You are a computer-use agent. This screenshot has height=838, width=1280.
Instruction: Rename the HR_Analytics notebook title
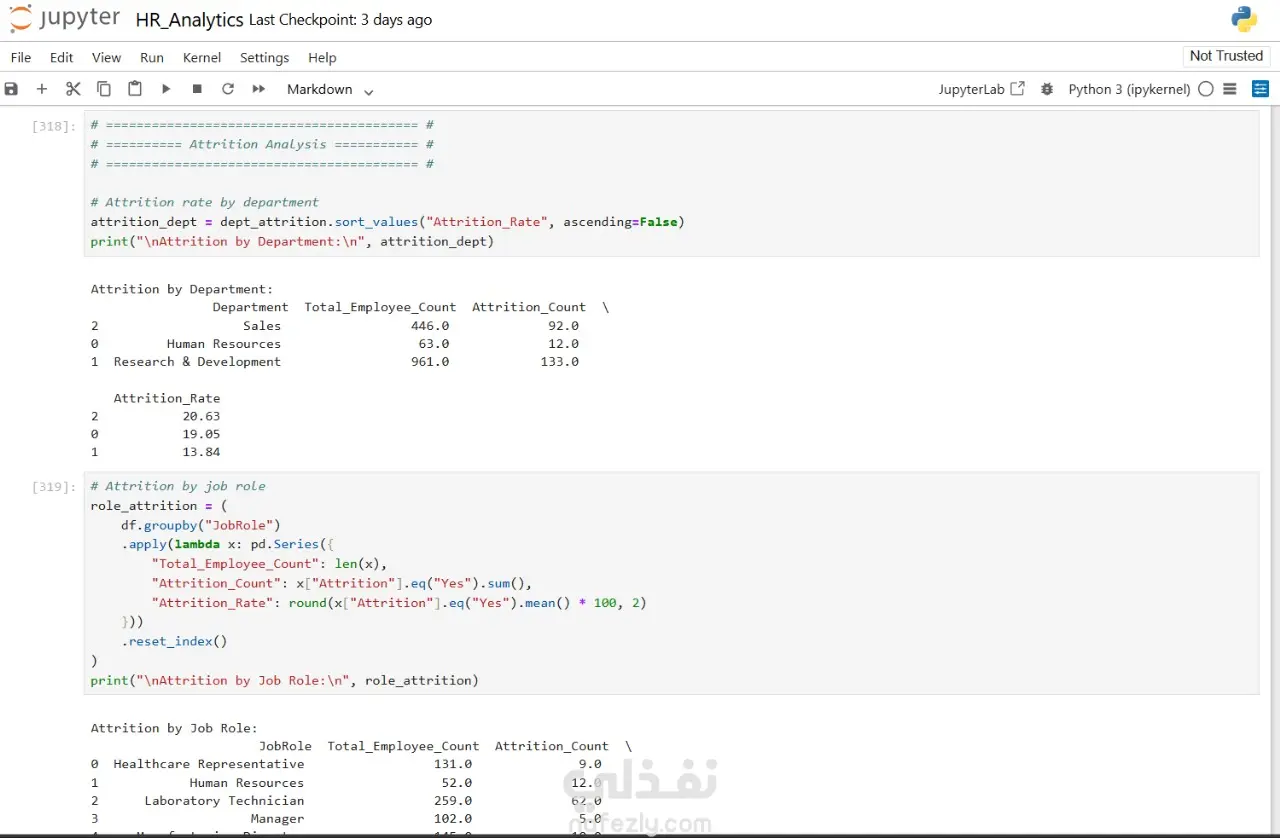(x=189, y=20)
